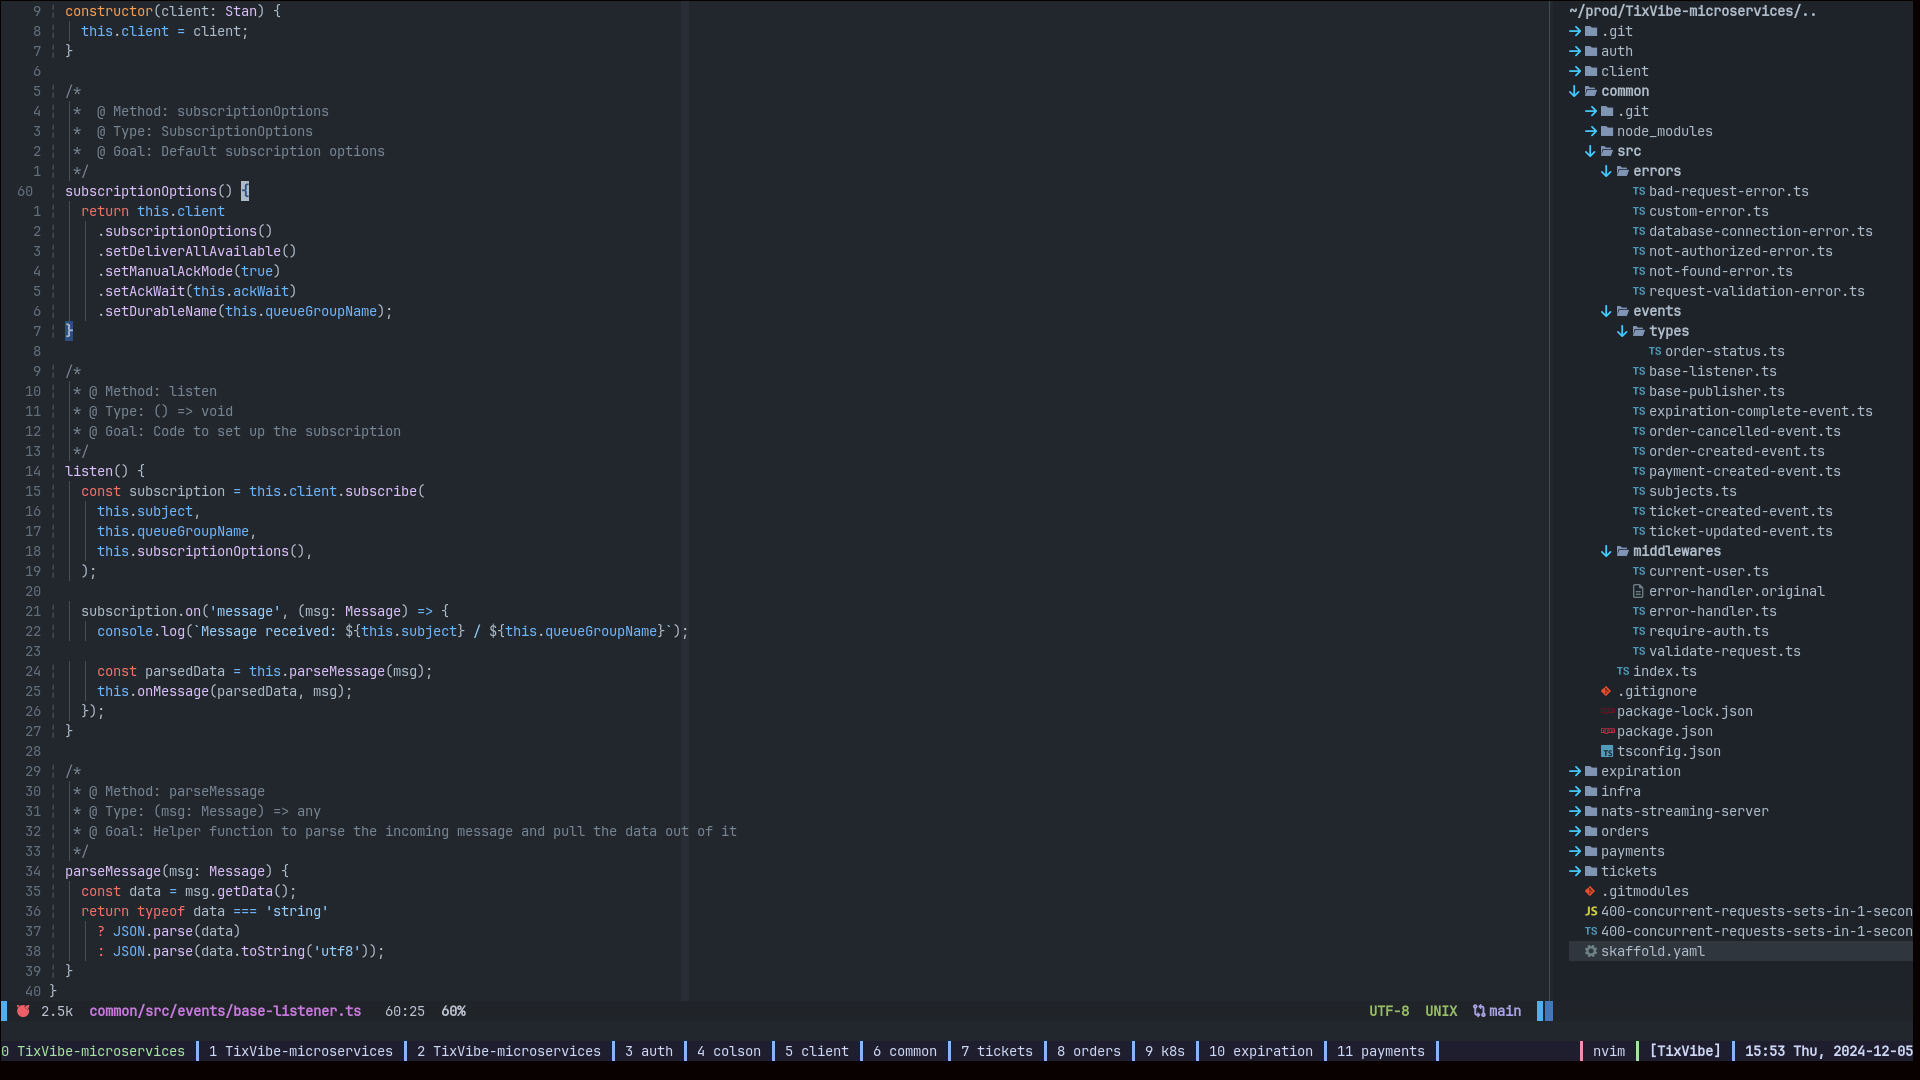Click the gear icon next to skaffold.yaml
Image resolution: width=1920 pixels, height=1080 pixels.
point(1591,951)
